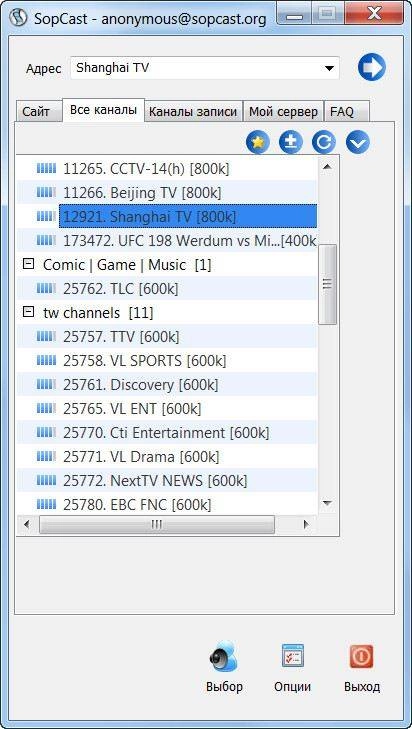Select channel 25758. VL SPORTS [600k]
This screenshot has height=729, width=412.
coord(145,360)
